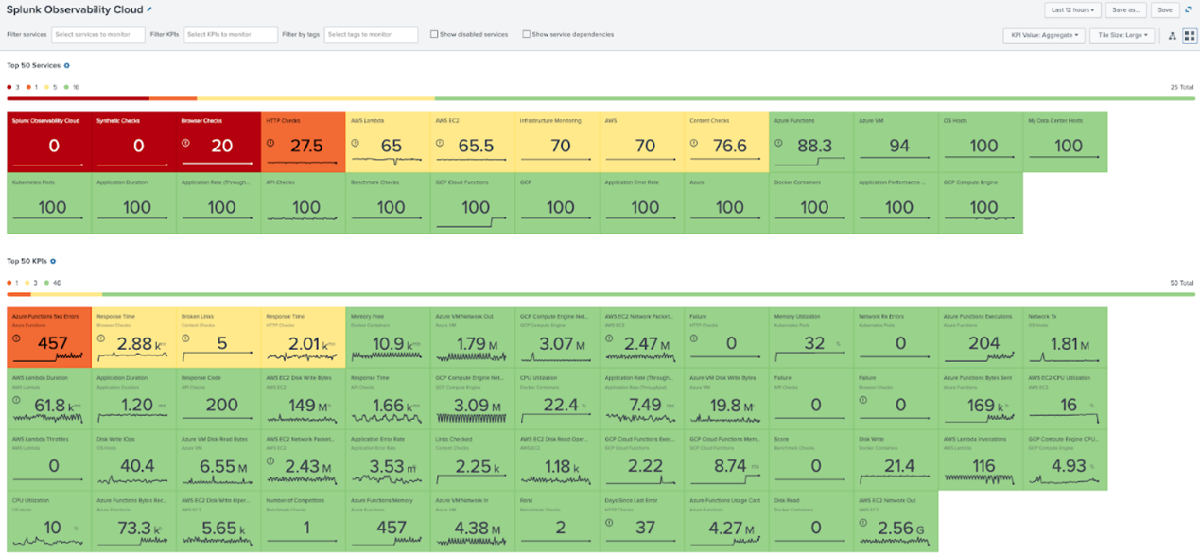
Task: Click the pencil icon beside the dashboard title
Action: tap(150, 9)
